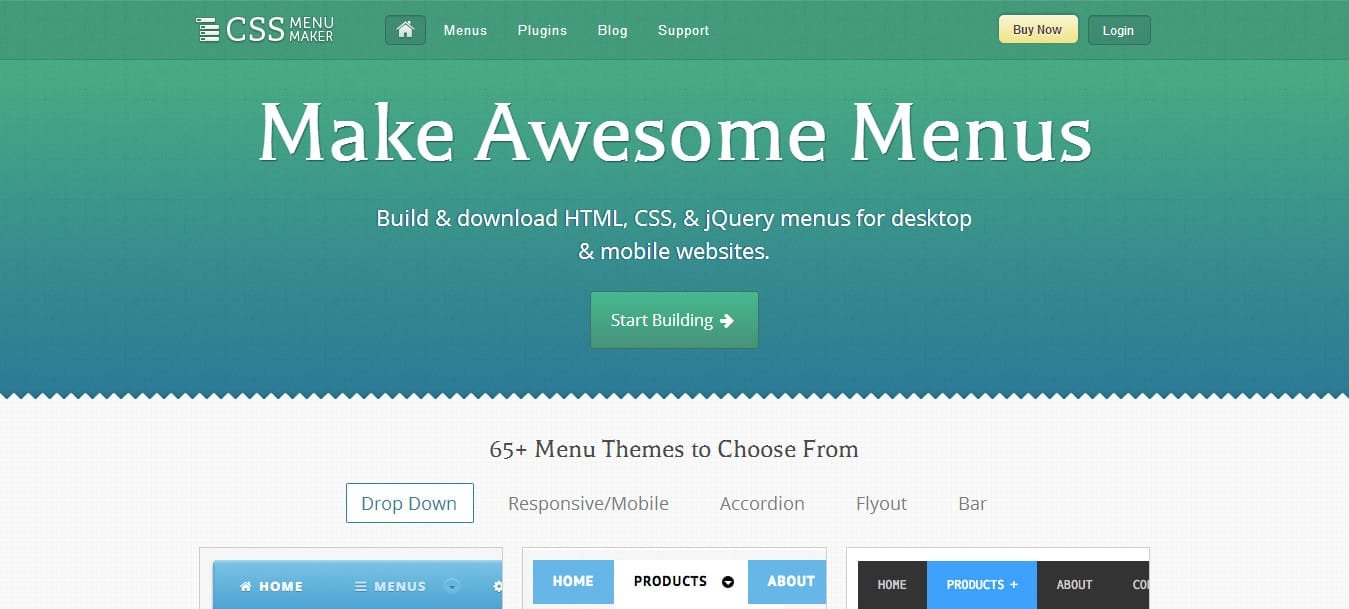This screenshot has width=1349, height=609.
Task: Switch to the Accordion tab
Action: 762,503
